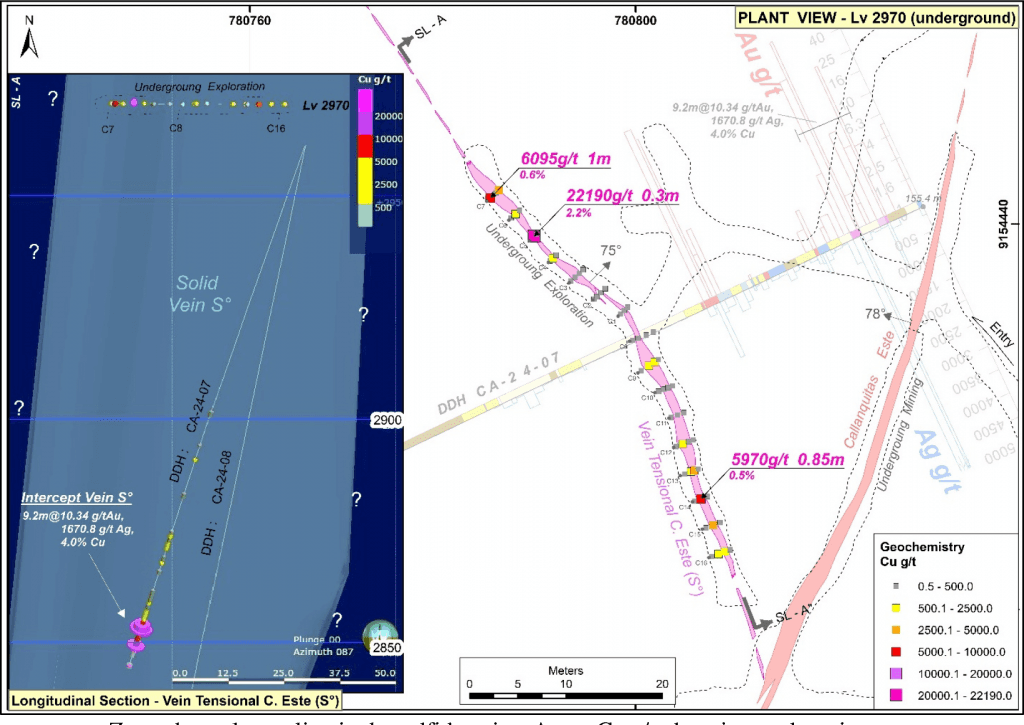The width and height of the screenshot is (1024, 725).
Task: Click the DDH : CA-24-07 label in the longitudinal section
Action: [190, 432]
